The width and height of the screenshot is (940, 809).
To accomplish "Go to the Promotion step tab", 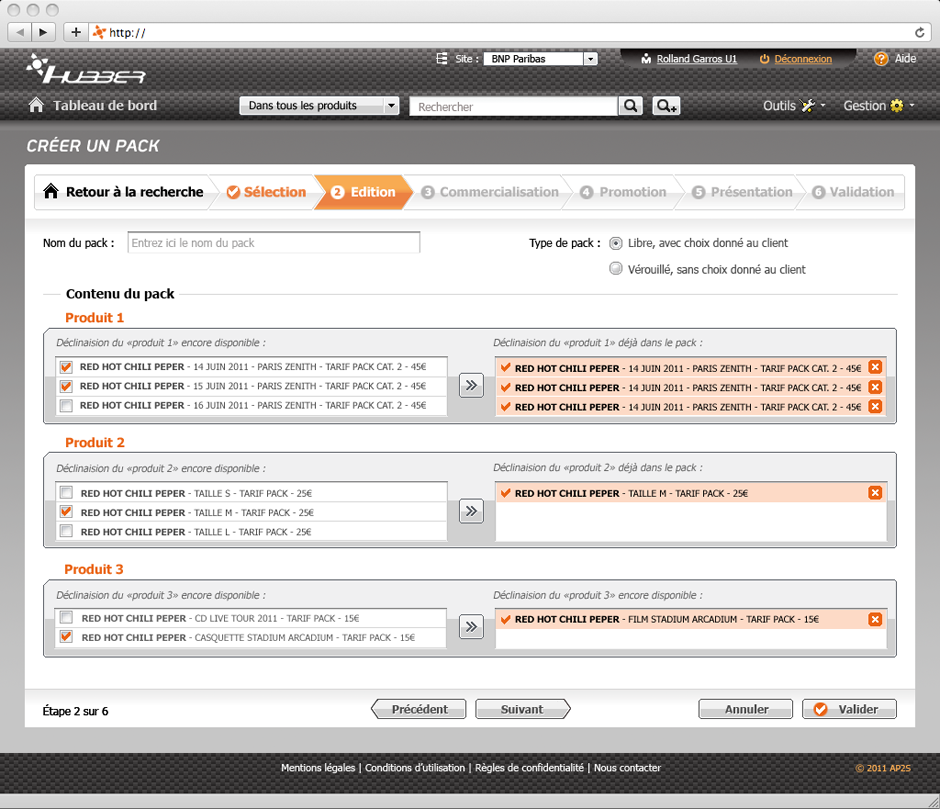I will (623, 192).
